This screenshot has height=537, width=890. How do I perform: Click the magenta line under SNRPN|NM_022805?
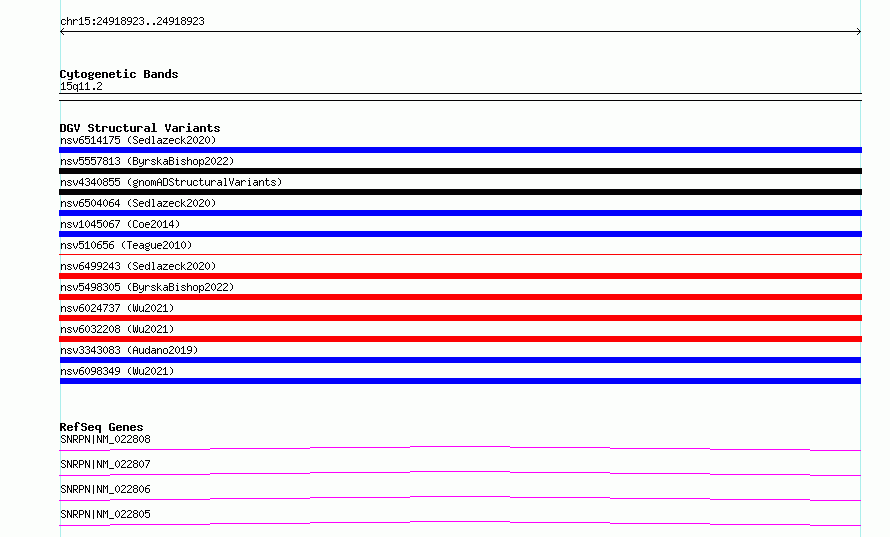pyautogui.click(x=460, y=523)
